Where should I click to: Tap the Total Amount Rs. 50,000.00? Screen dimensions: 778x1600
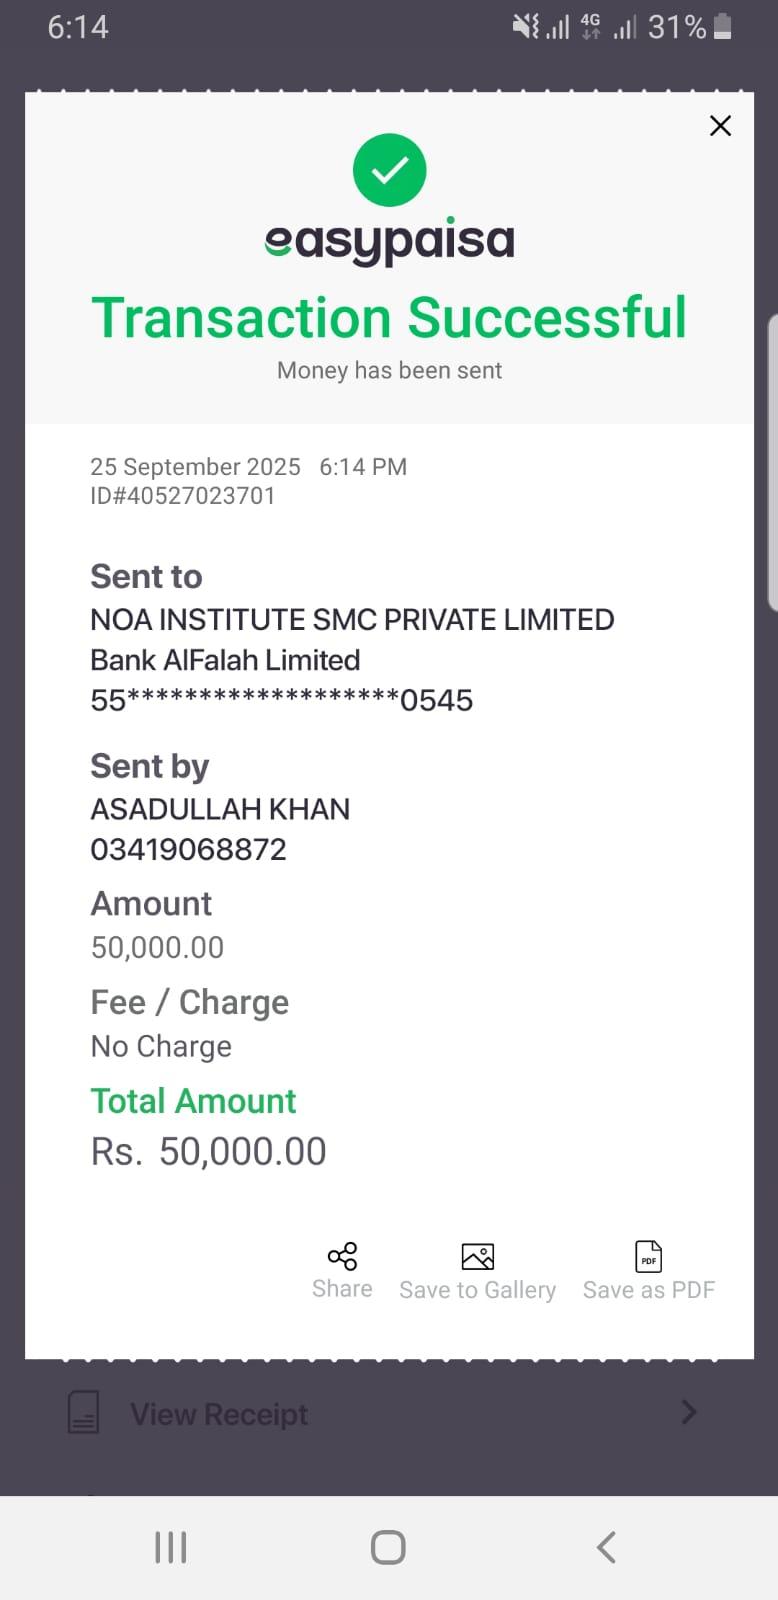[x=208, y=1151]
